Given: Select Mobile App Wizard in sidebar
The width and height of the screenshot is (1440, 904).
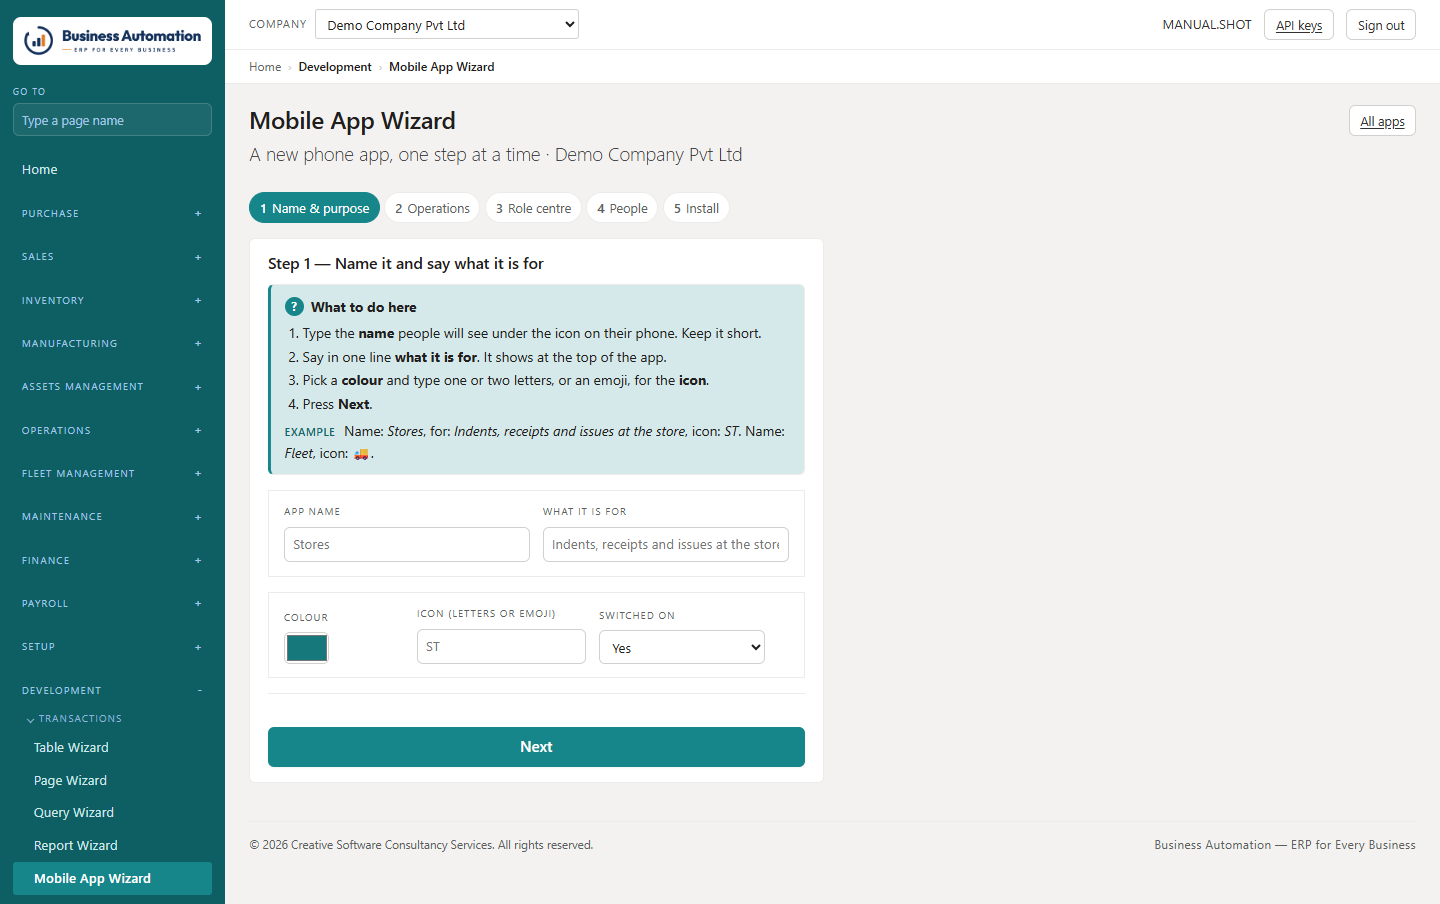Looking at the screenshot, I should coord(112,878).
